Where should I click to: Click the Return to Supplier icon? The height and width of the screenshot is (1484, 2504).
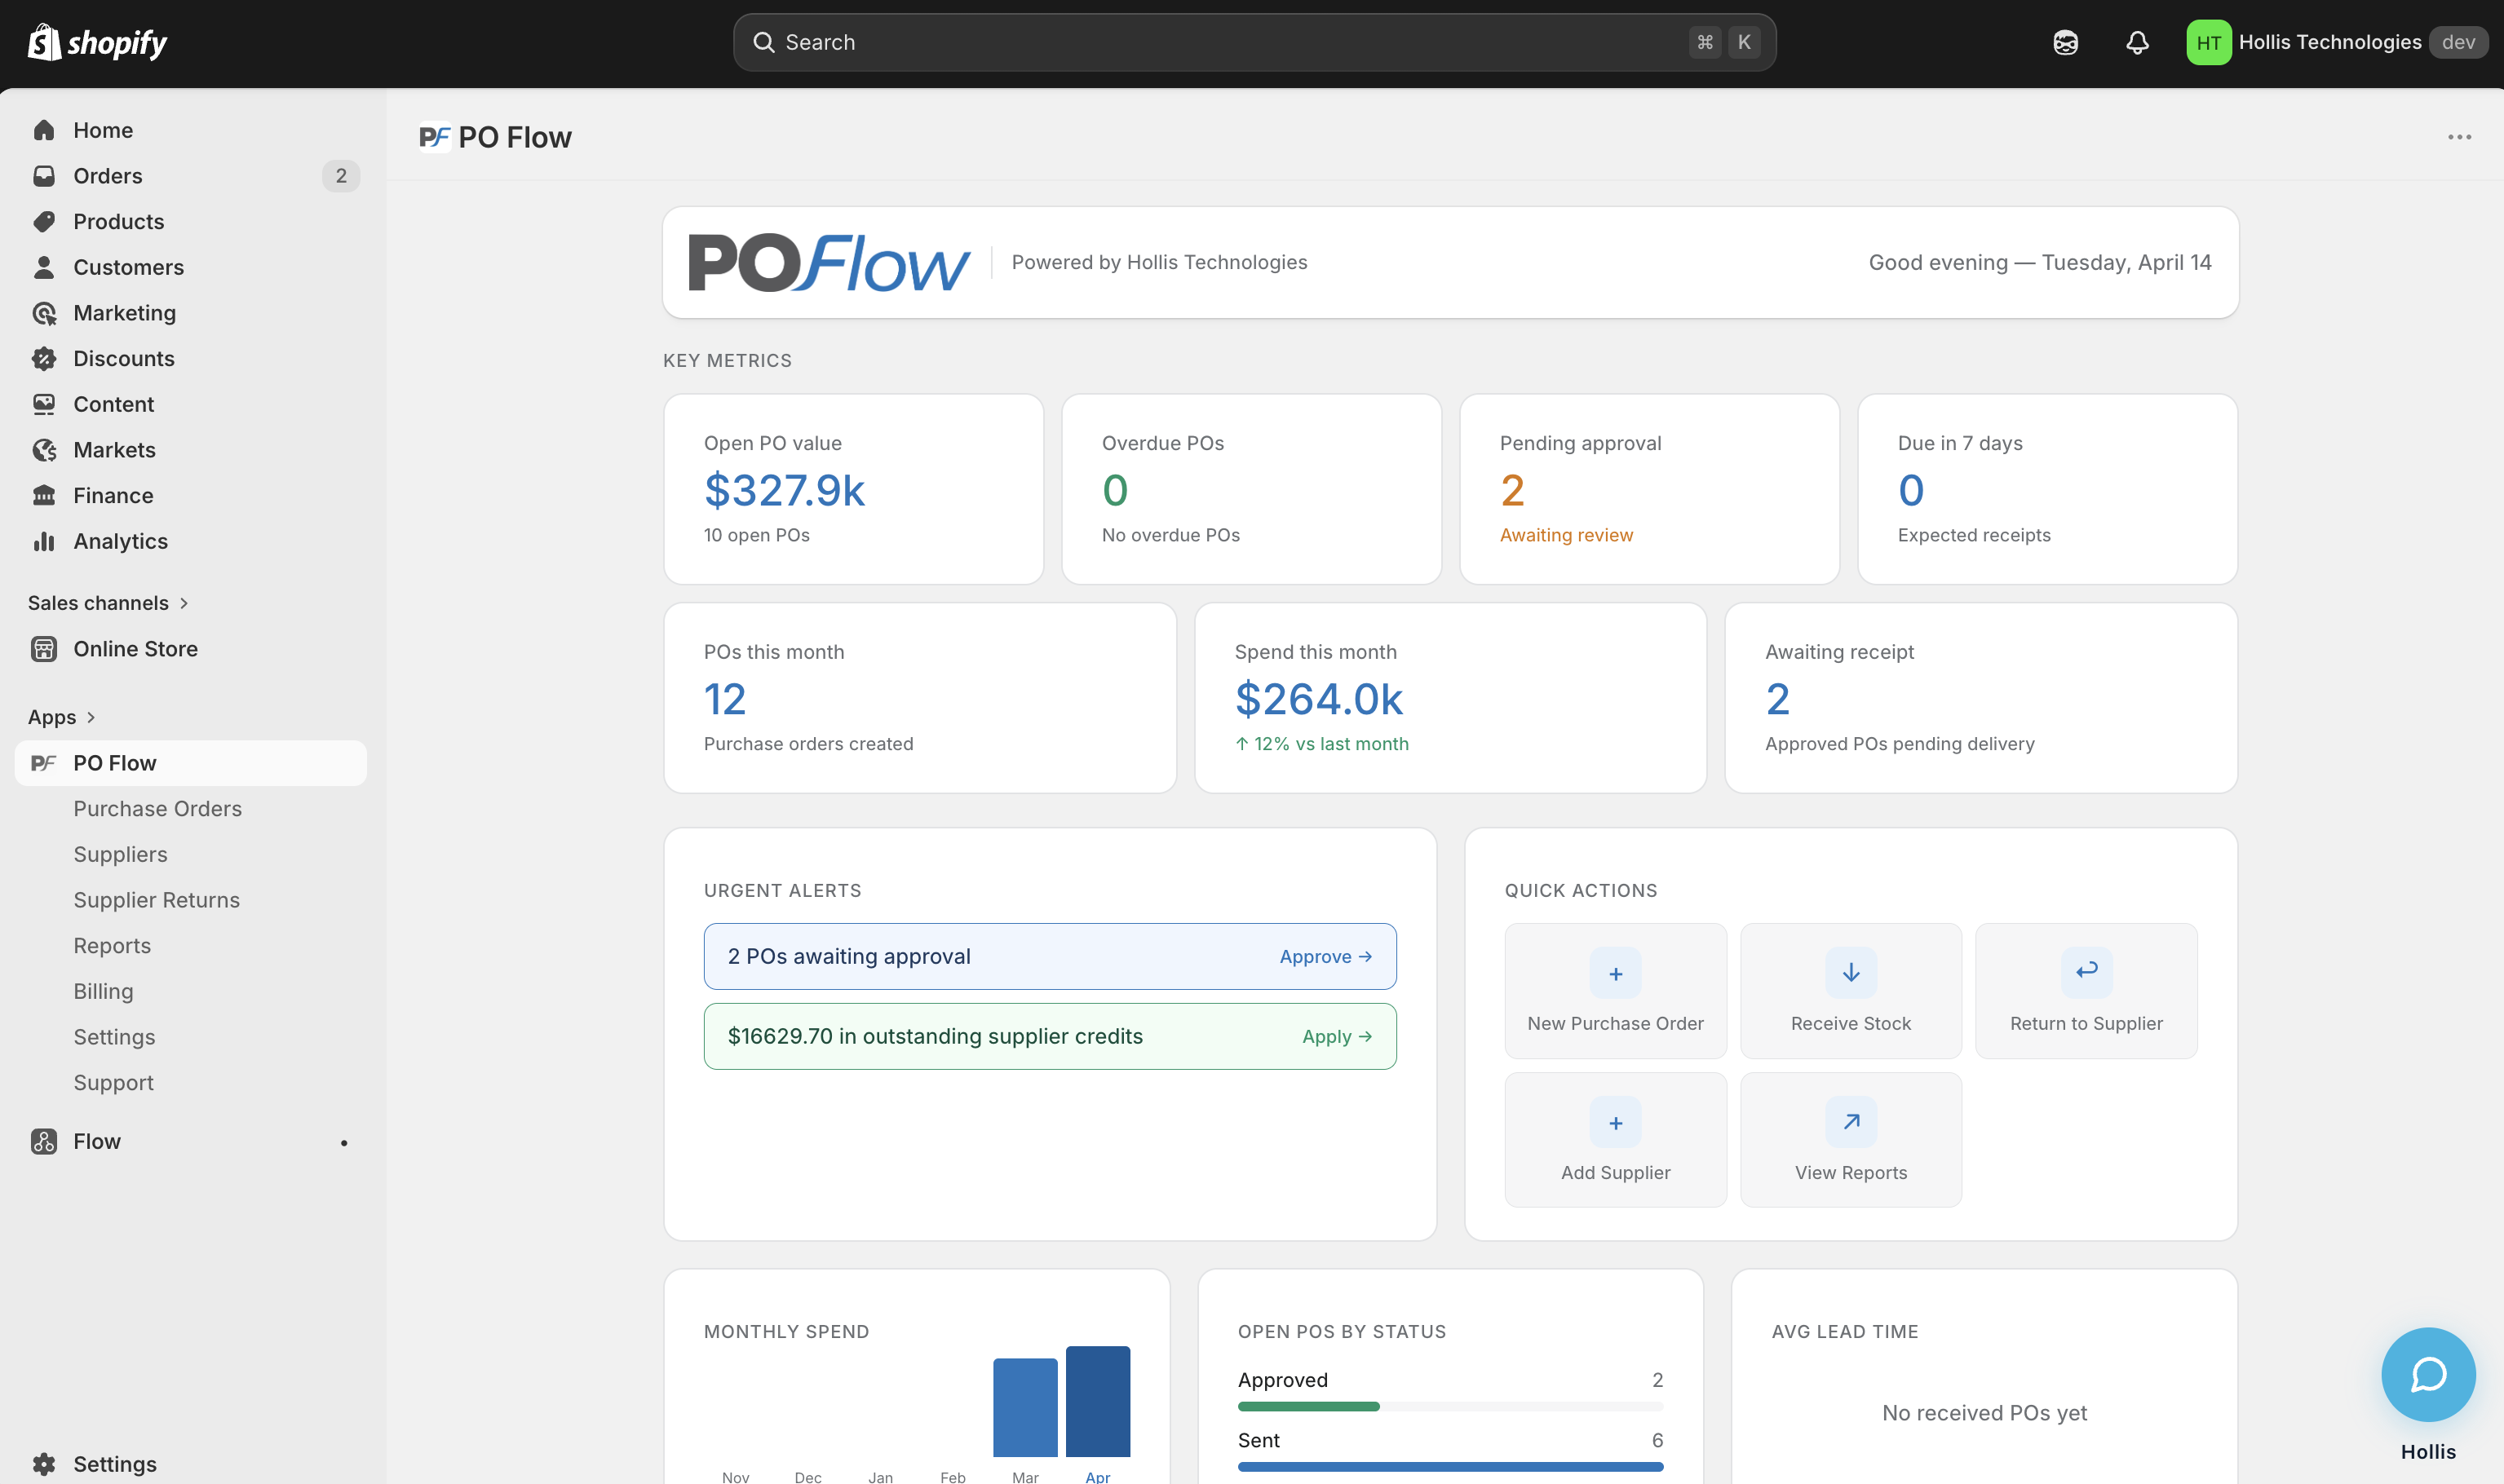coord(2086,971)
